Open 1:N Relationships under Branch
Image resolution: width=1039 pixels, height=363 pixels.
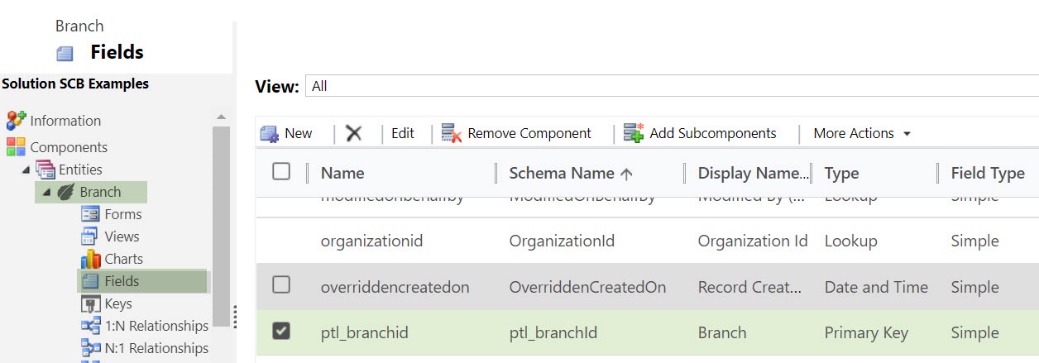(x=156, y=326)
